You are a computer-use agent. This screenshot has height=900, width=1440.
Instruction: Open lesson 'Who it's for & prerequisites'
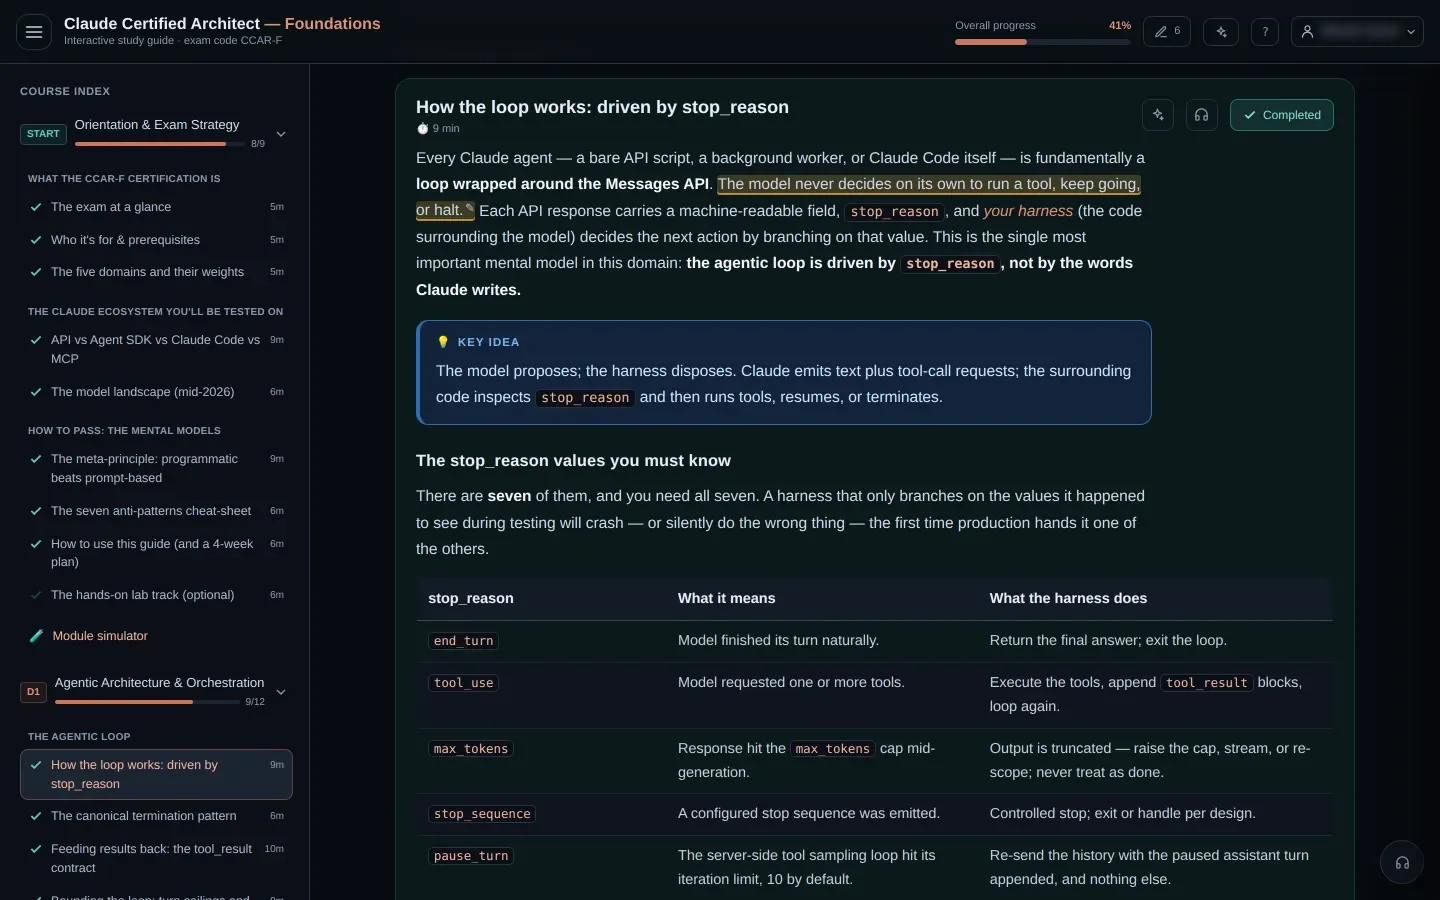(156, 240)
